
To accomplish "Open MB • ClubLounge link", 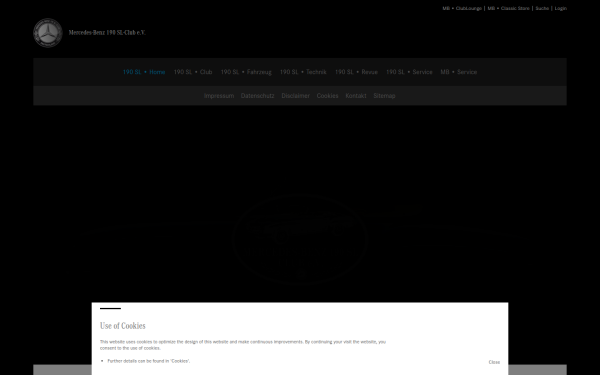I will click(462, 8).
